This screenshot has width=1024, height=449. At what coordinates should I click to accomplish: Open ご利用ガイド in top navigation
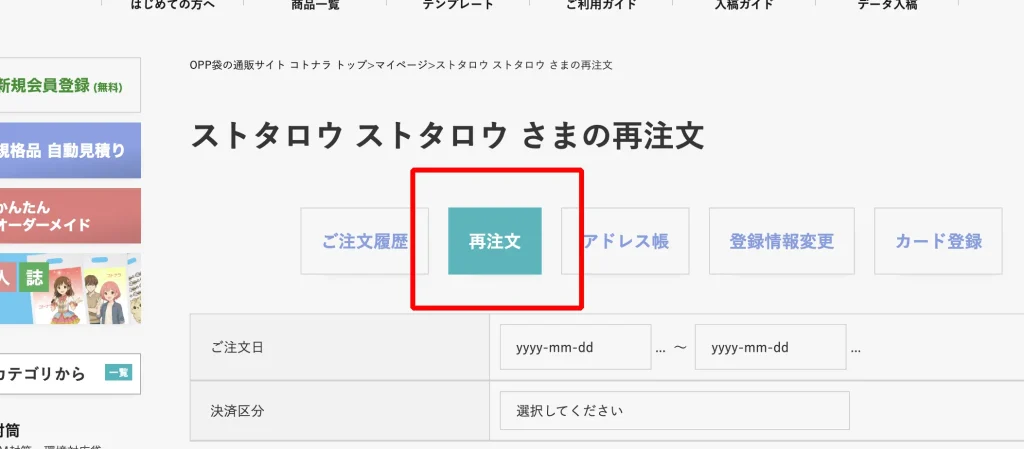pyautogui.click(x=601, y=5)
